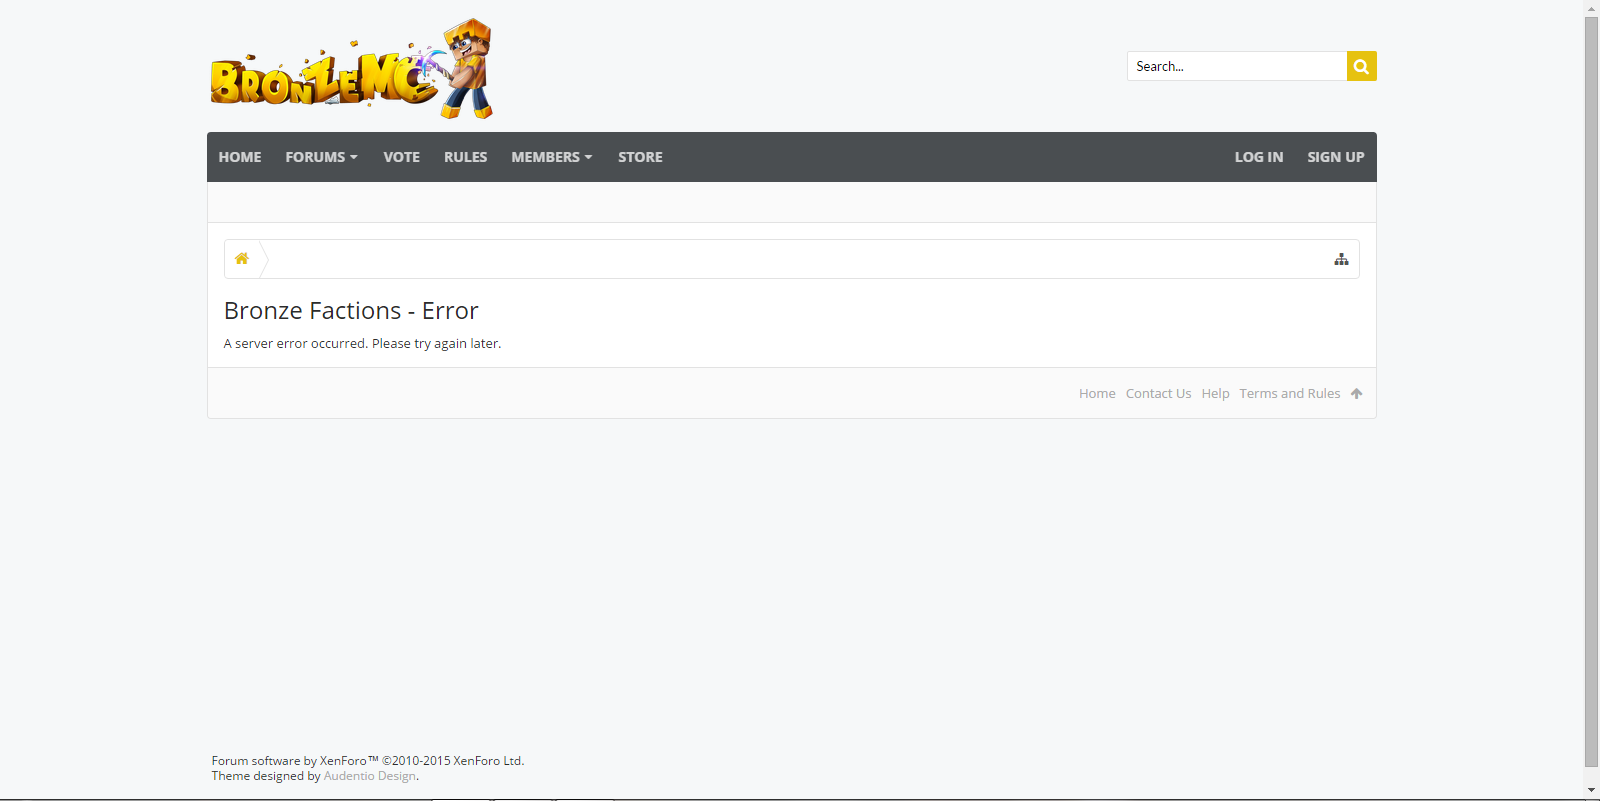Open the Home nav tab

coord(240,157)
